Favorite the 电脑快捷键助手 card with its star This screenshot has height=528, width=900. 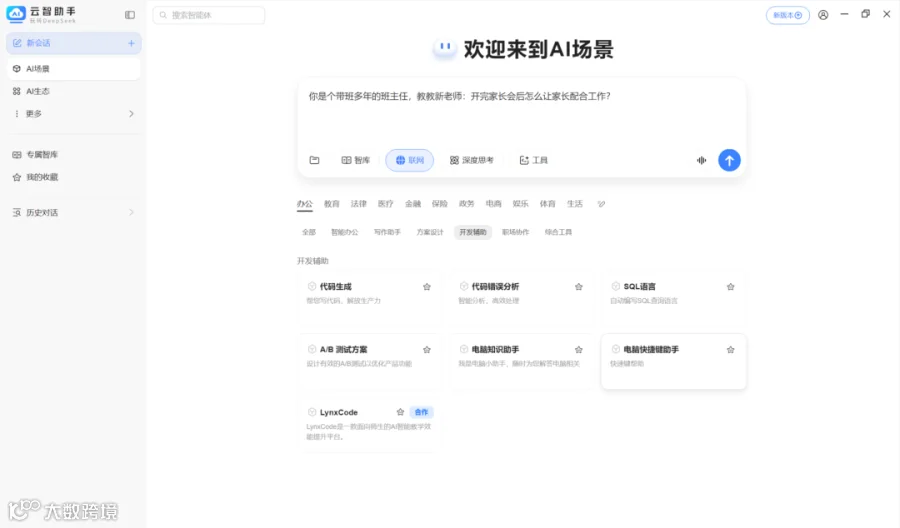pyautogui.click(x=730, y=350)
